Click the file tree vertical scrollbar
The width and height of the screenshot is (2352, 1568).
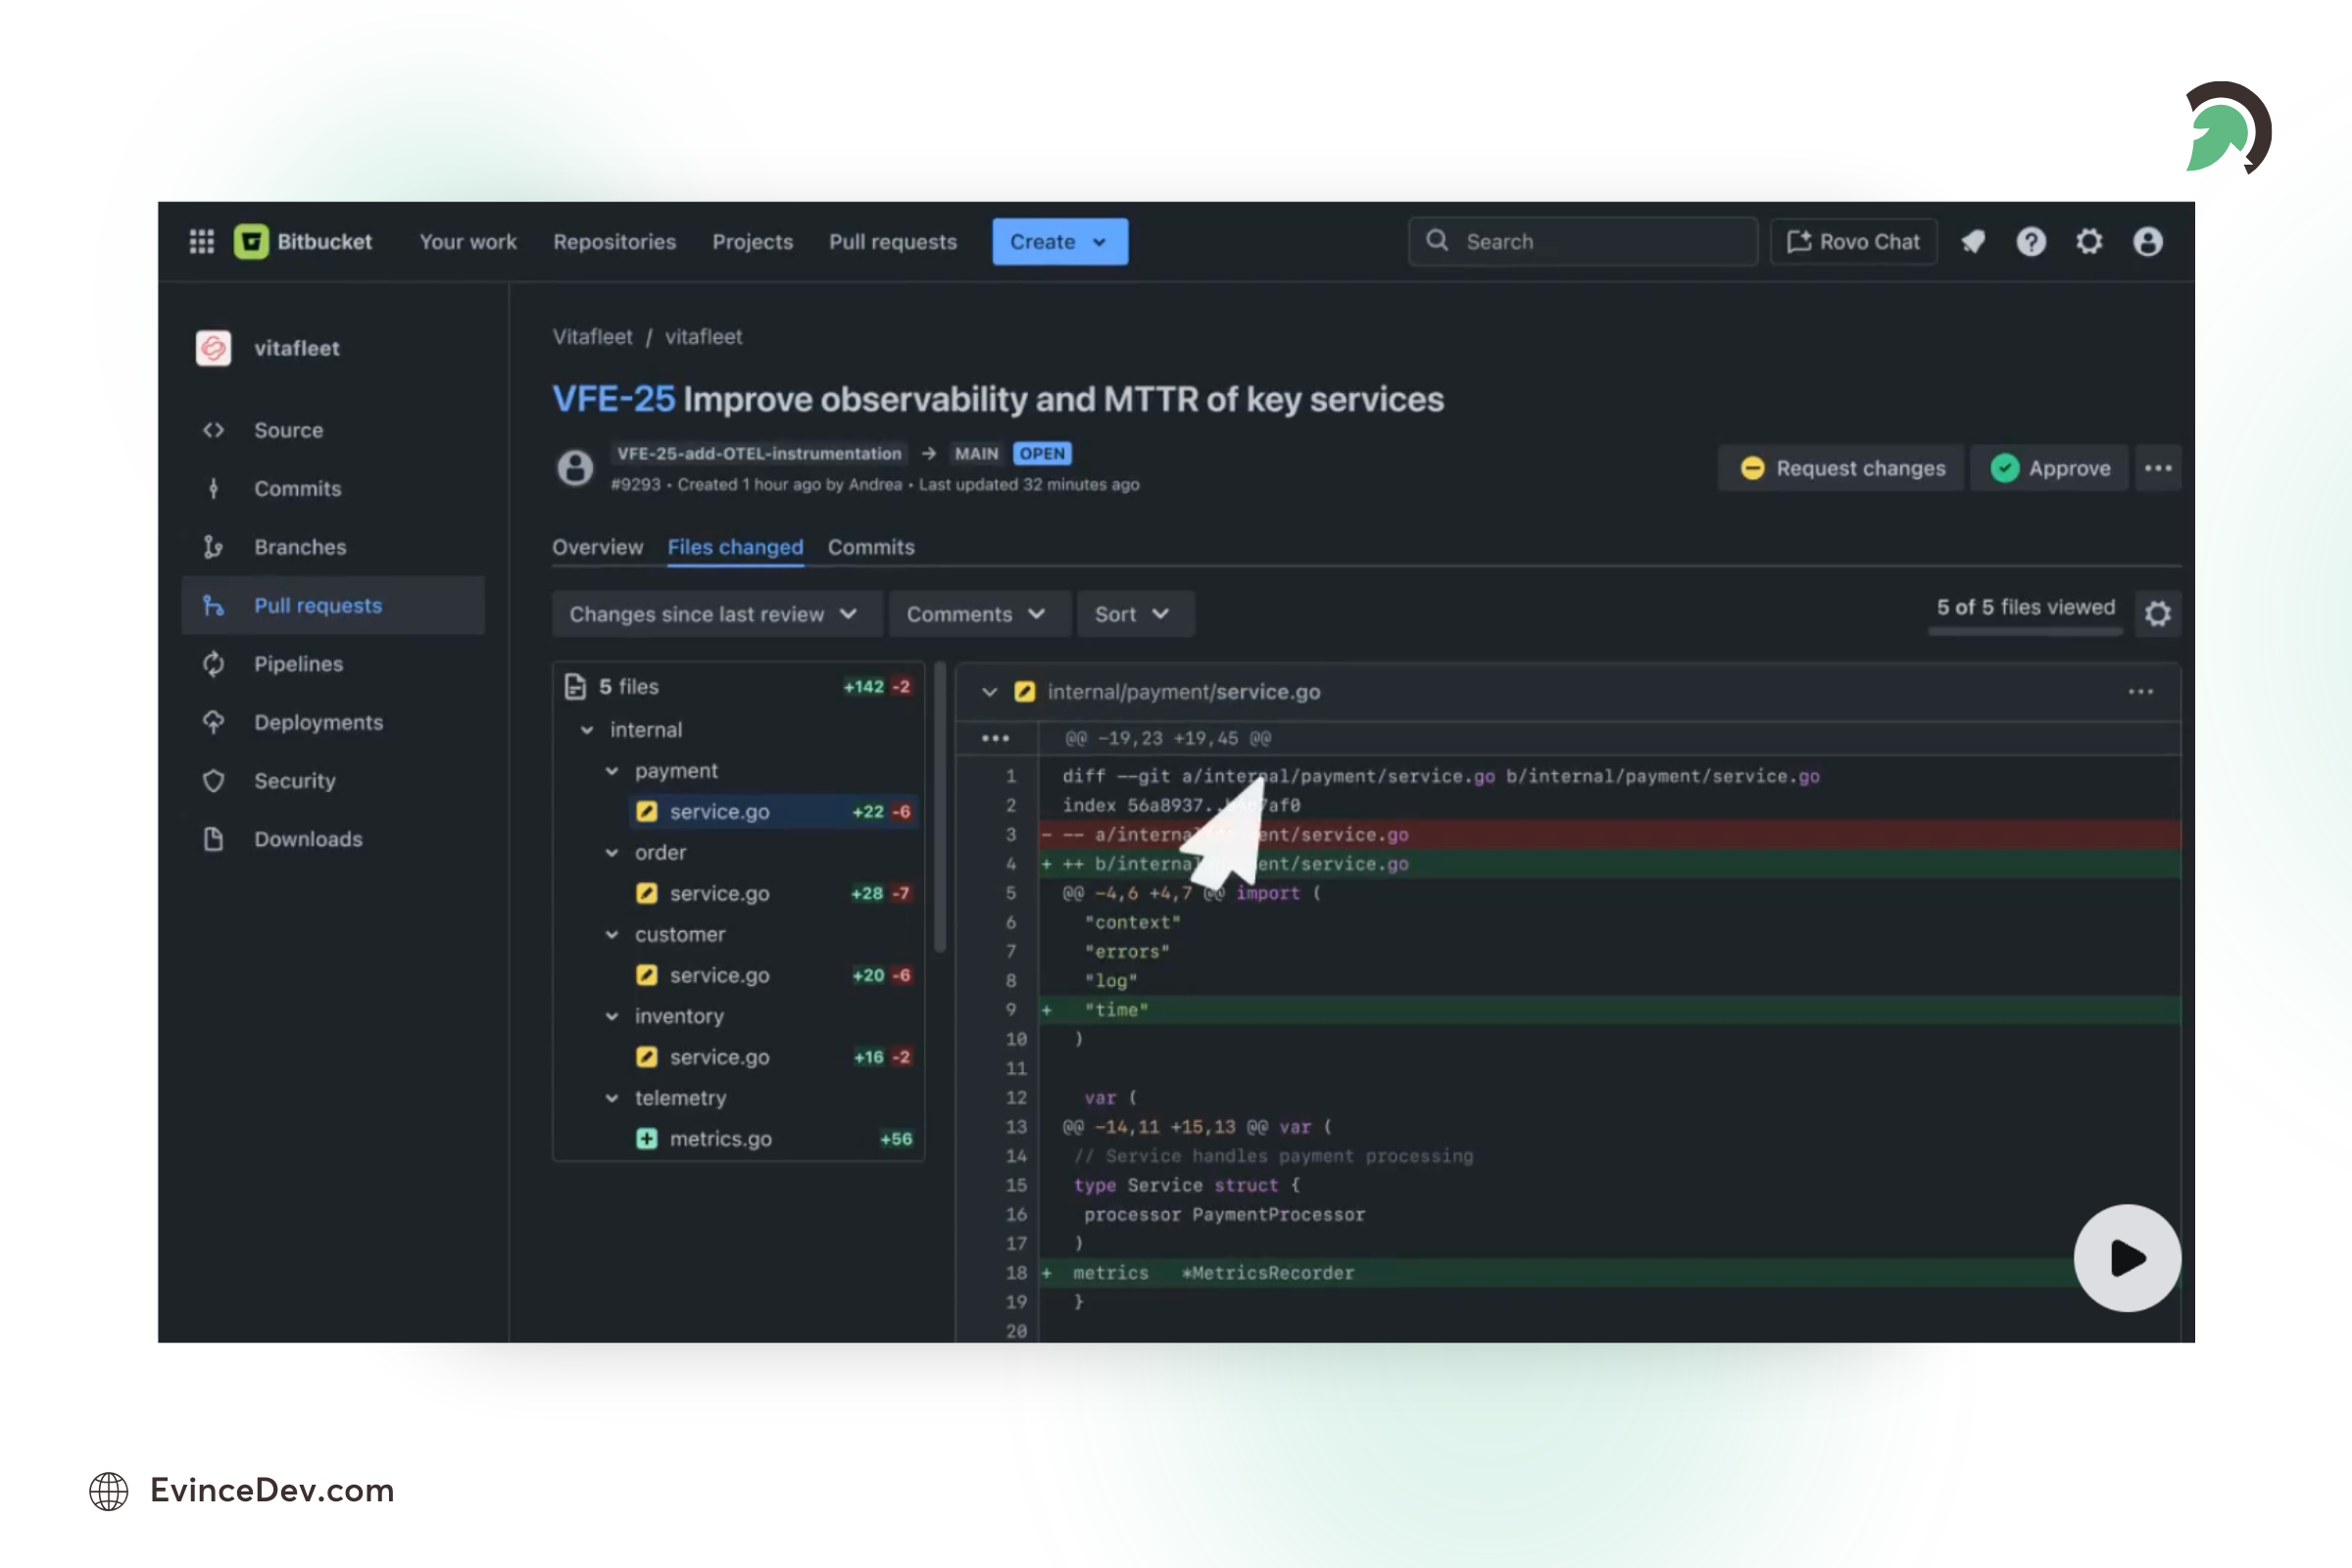tap(939, 806)
